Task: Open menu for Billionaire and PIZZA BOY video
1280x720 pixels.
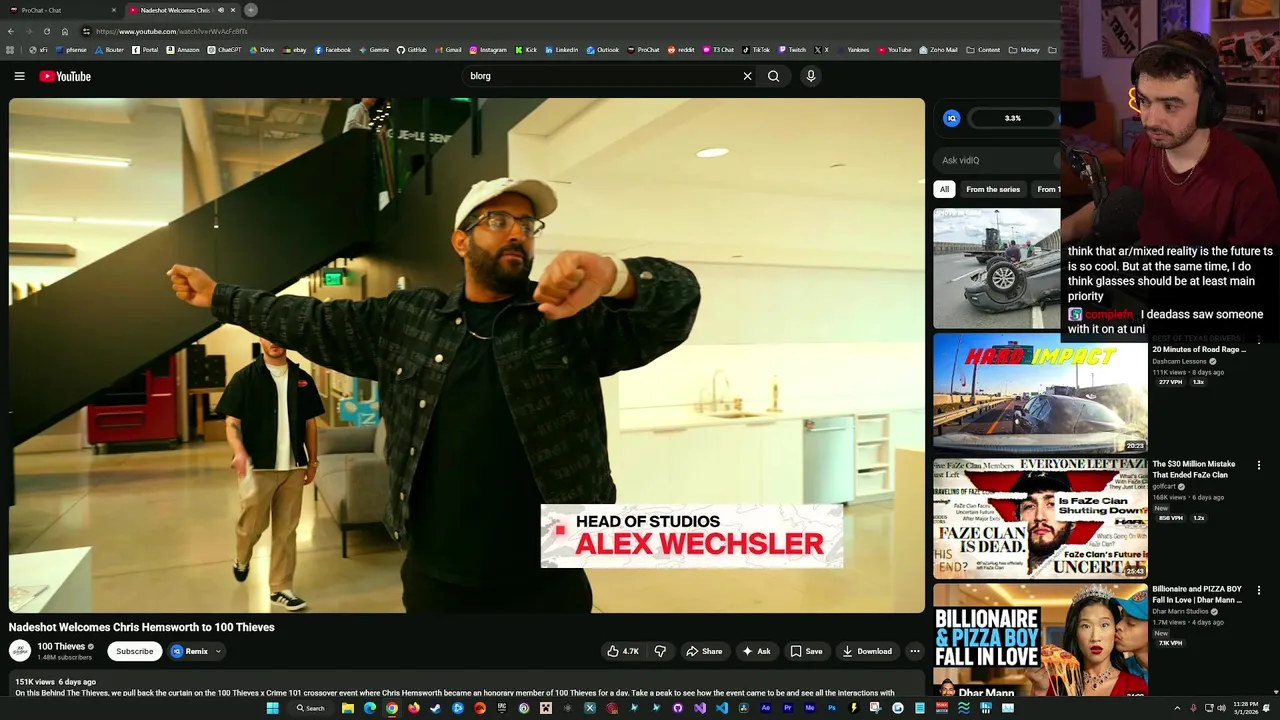Action: (1259, 590)
